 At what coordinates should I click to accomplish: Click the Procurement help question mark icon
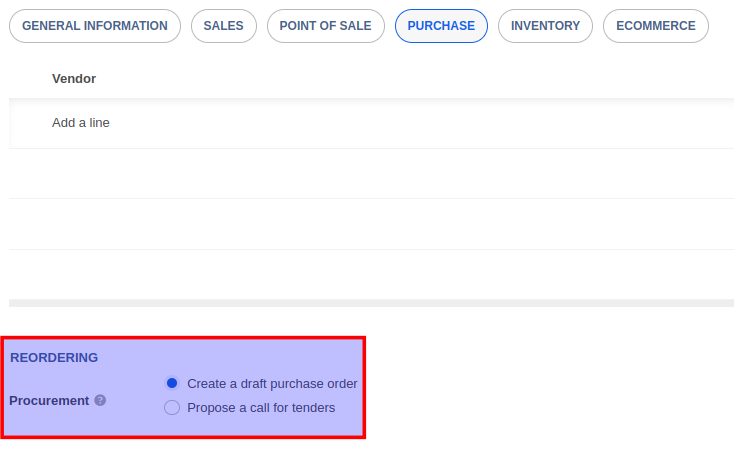[x=100, y=401]
